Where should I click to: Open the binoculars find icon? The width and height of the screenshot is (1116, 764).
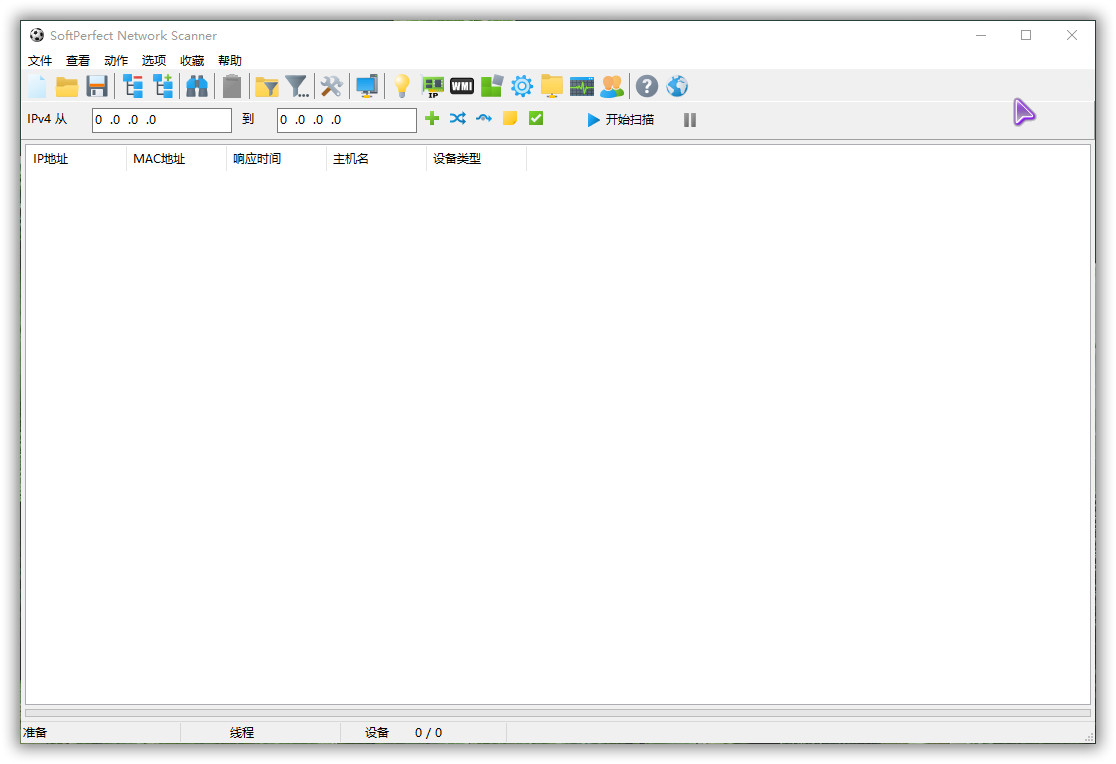(197, 87)
